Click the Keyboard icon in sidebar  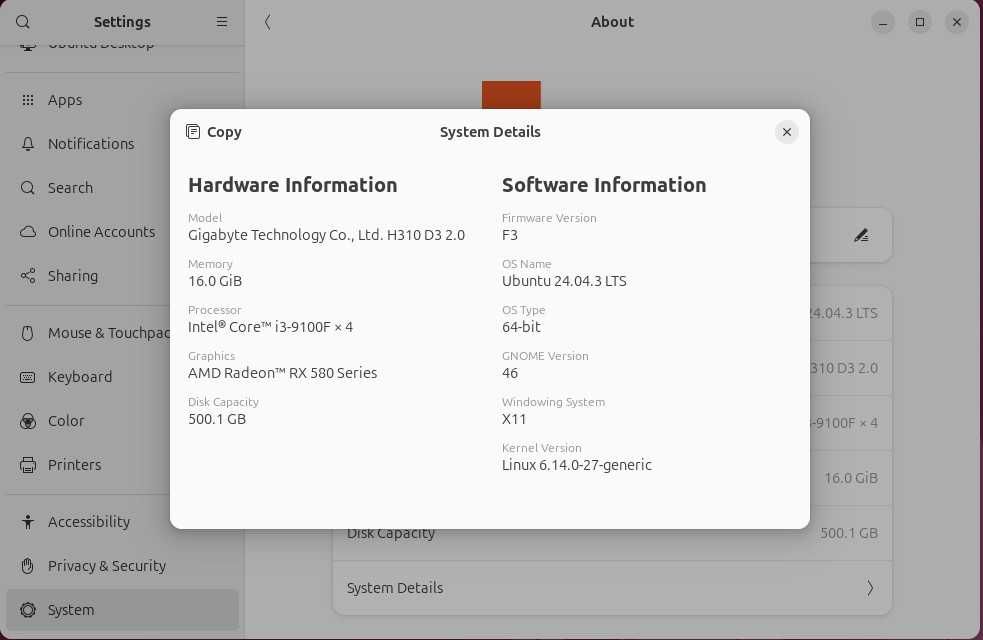28,377
